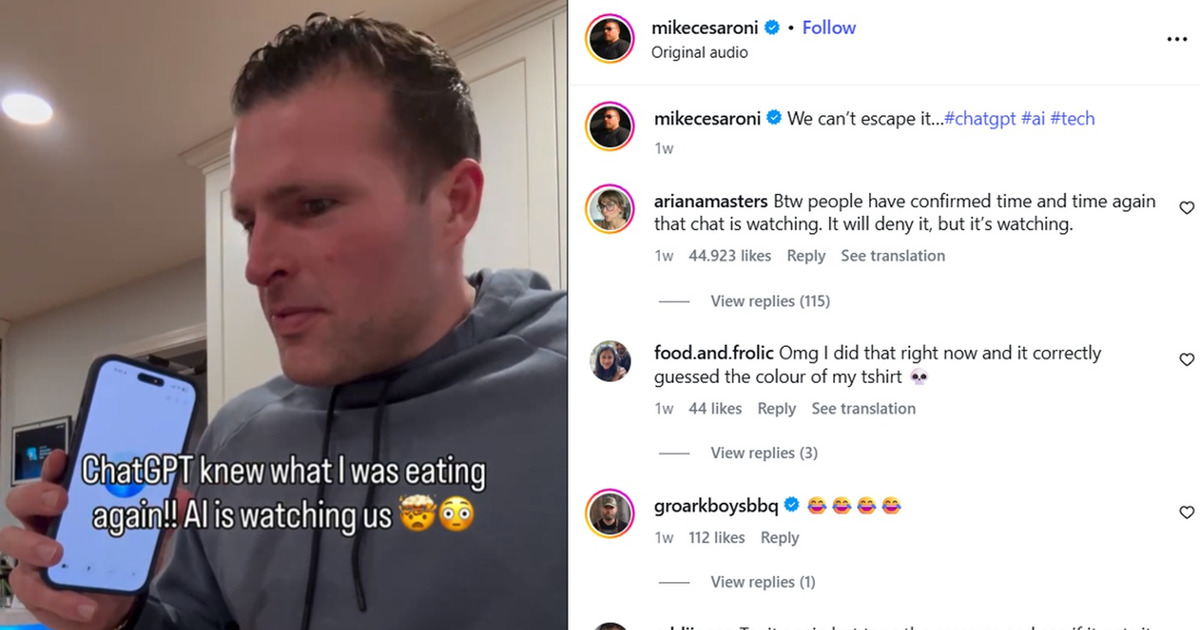Viewport: 1200px width, 630px height.
Task: Open food.and.frolic's profile avatar
Action: pos(610,361)
